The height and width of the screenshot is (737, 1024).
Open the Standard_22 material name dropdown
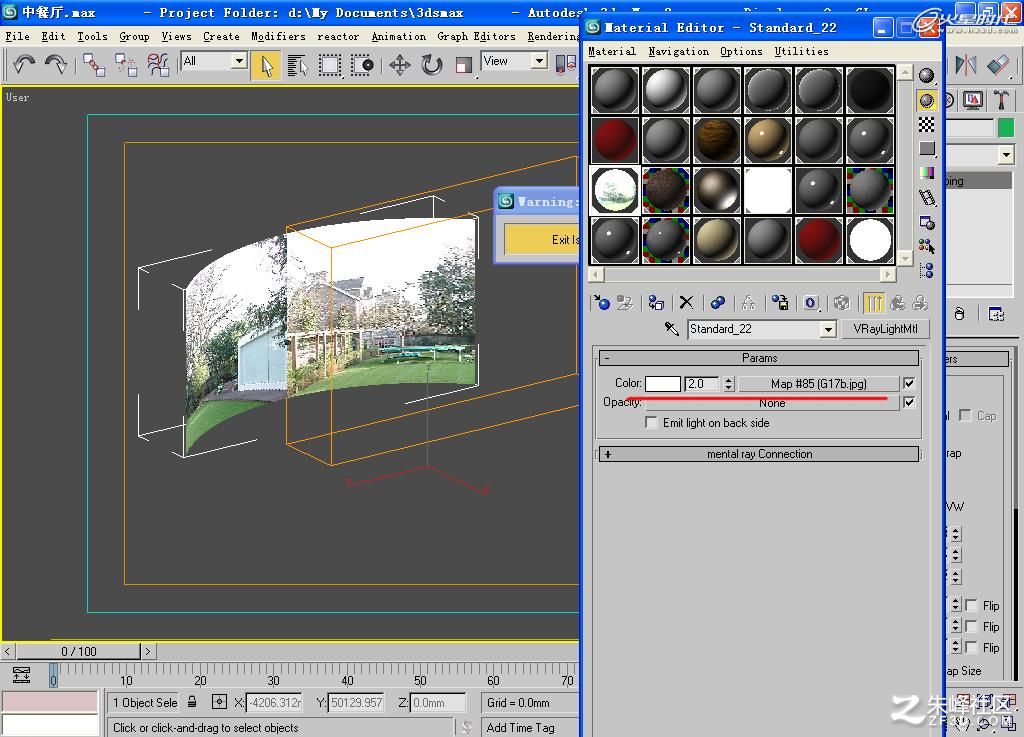point(828,329)
